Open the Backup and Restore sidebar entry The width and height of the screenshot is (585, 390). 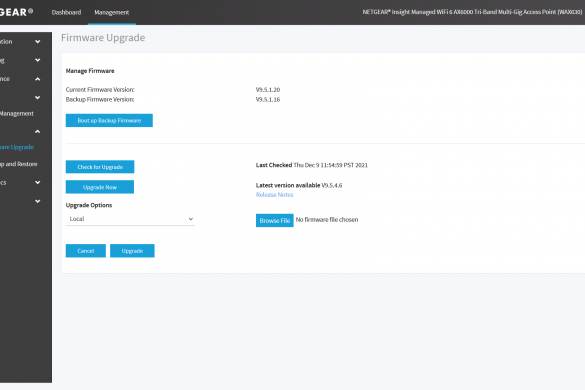(x=19, y=164)
